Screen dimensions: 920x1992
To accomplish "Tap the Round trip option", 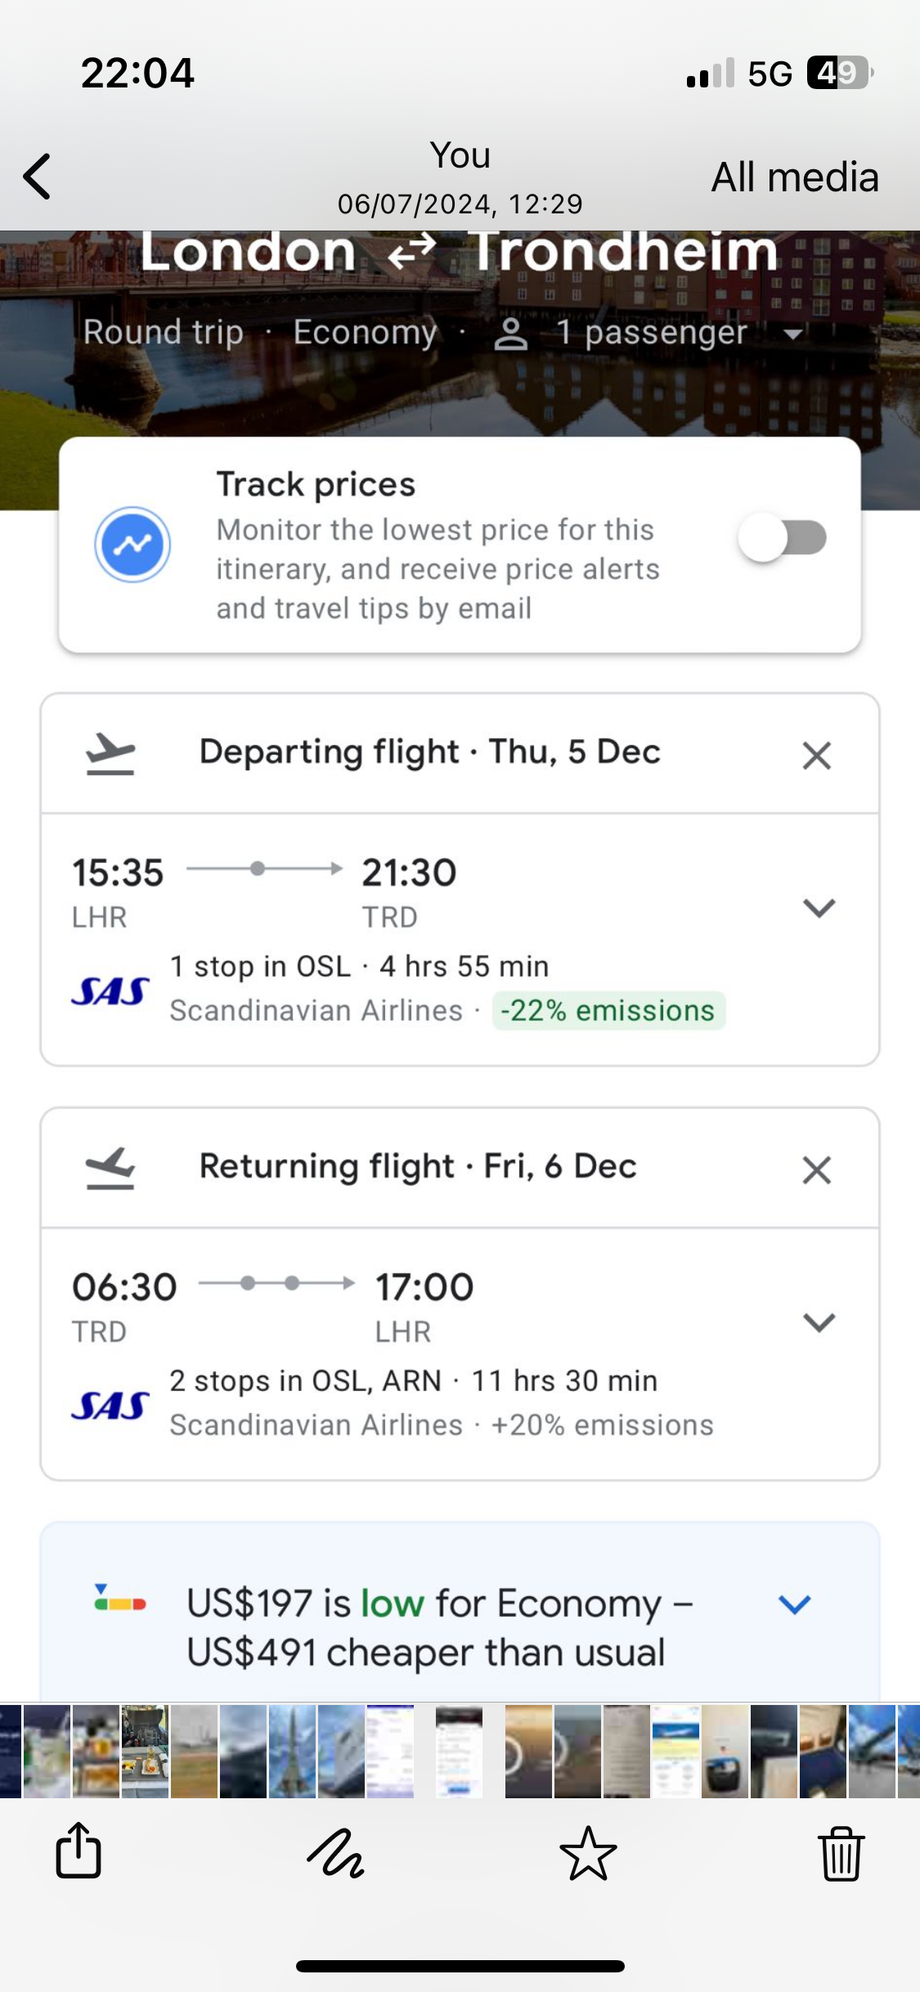I will click(163, 332).
